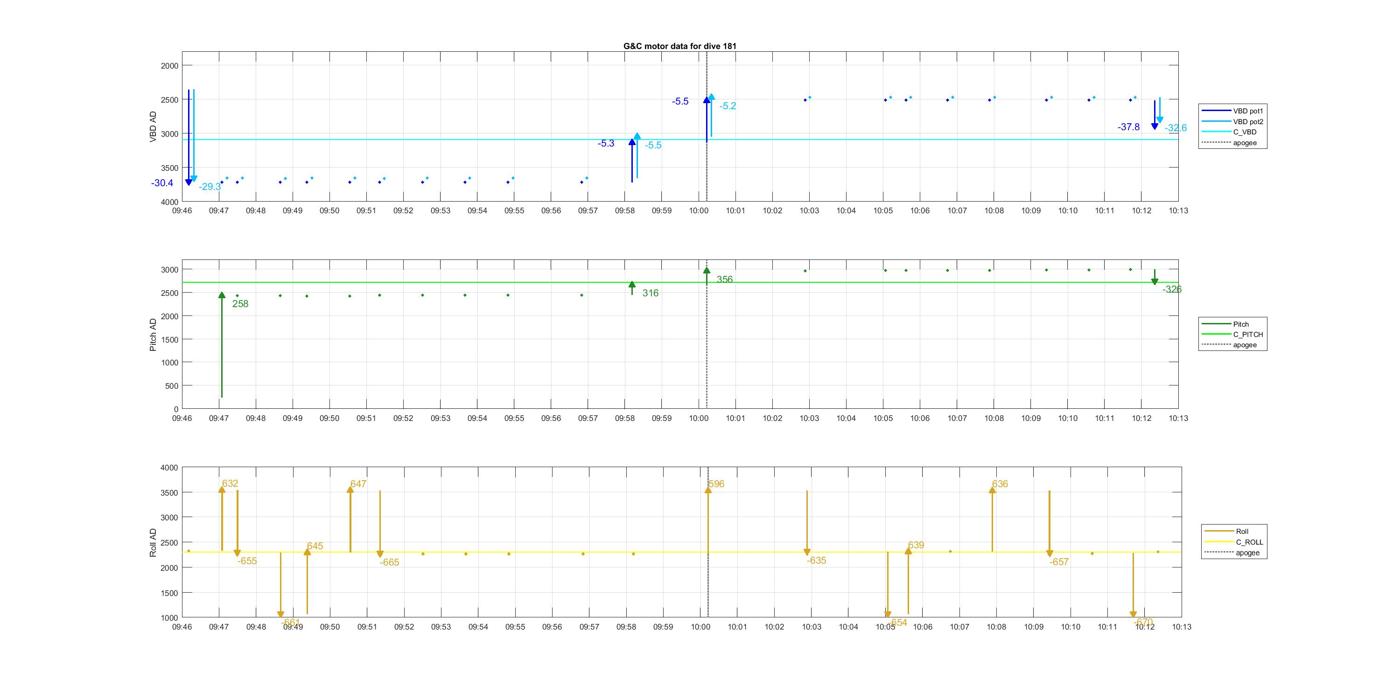The width and height of the screenshot is (1400, 693).
Task: Click the green '356' pitch label
Action: (x=724, y=280)
